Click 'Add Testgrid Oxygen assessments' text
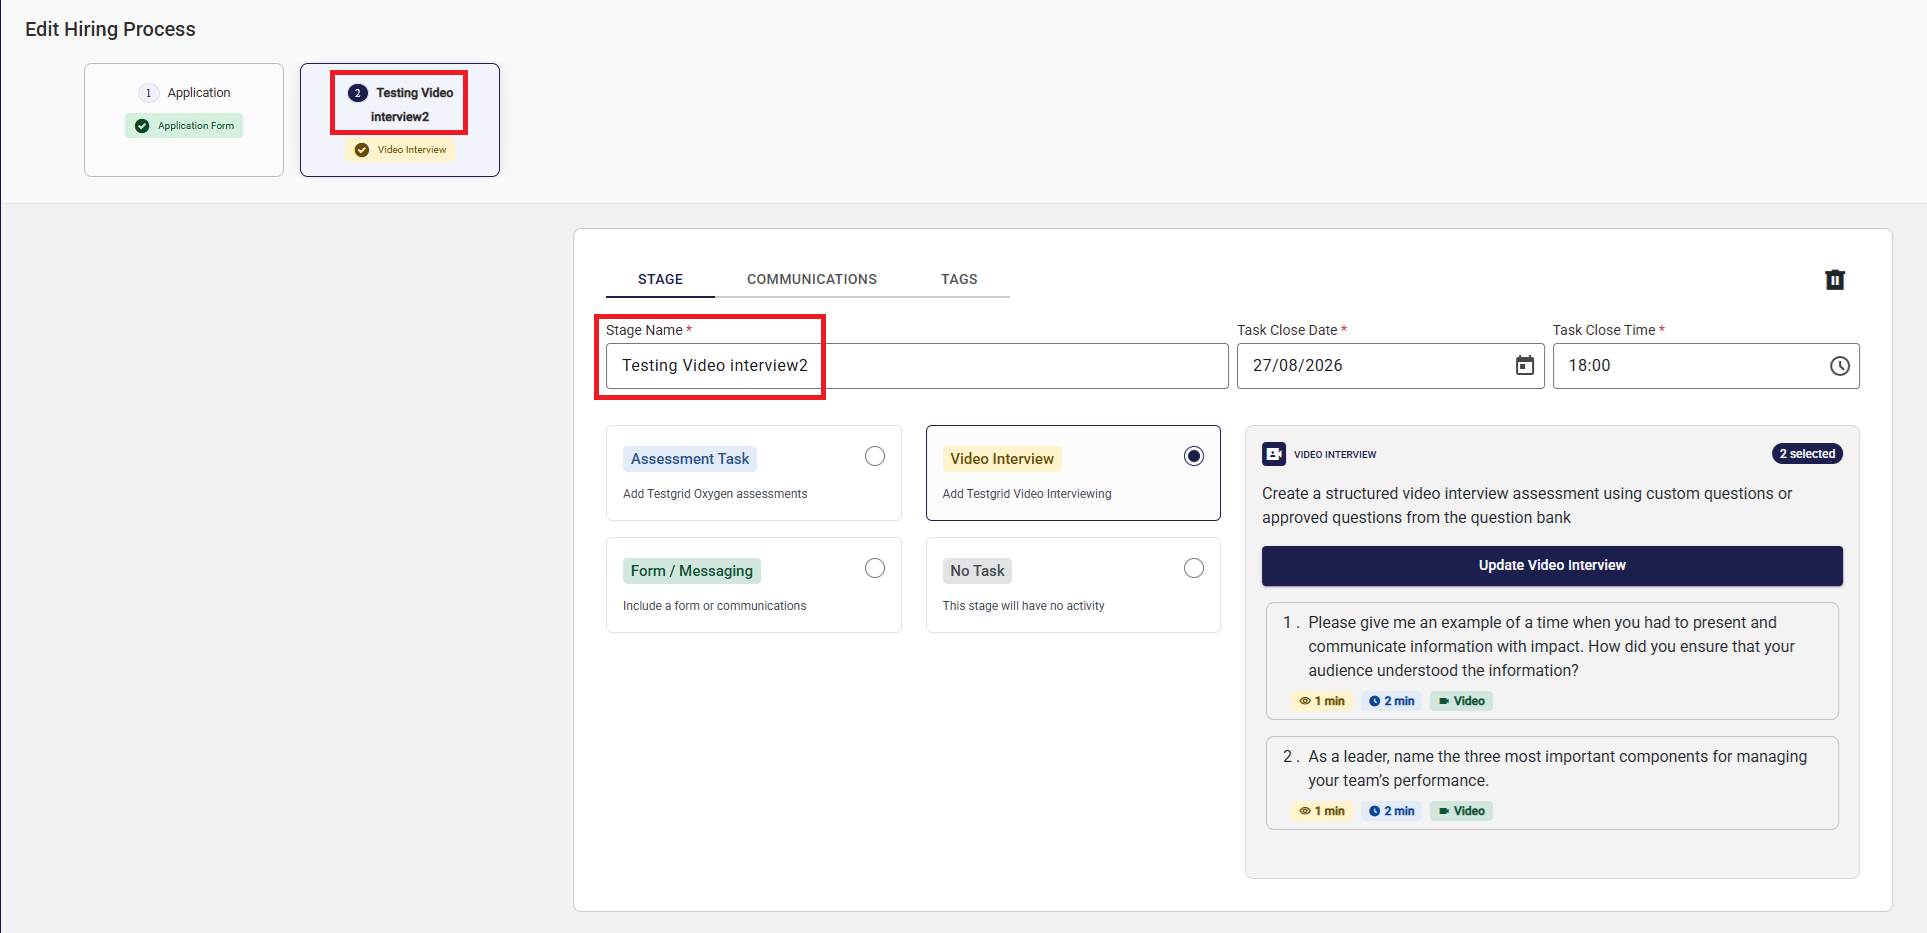Image resolution: width=1927 pixels, height=933 pixels. coord(715,494)
